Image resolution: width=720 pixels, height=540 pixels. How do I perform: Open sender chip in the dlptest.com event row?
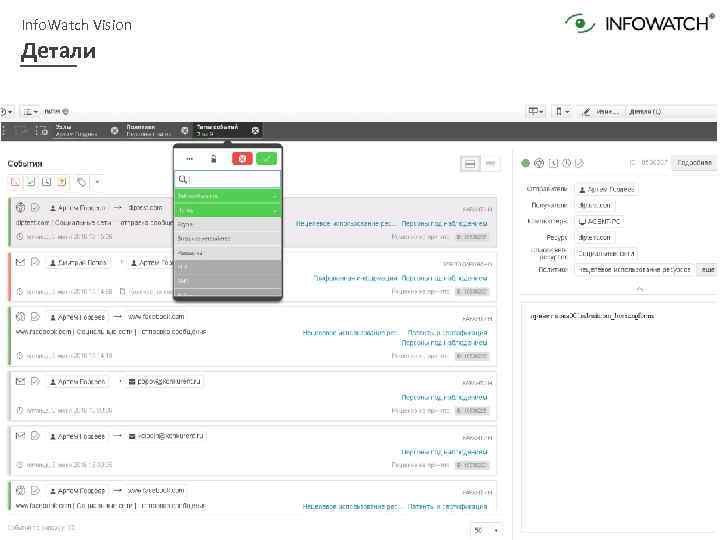tap(78, 208)
